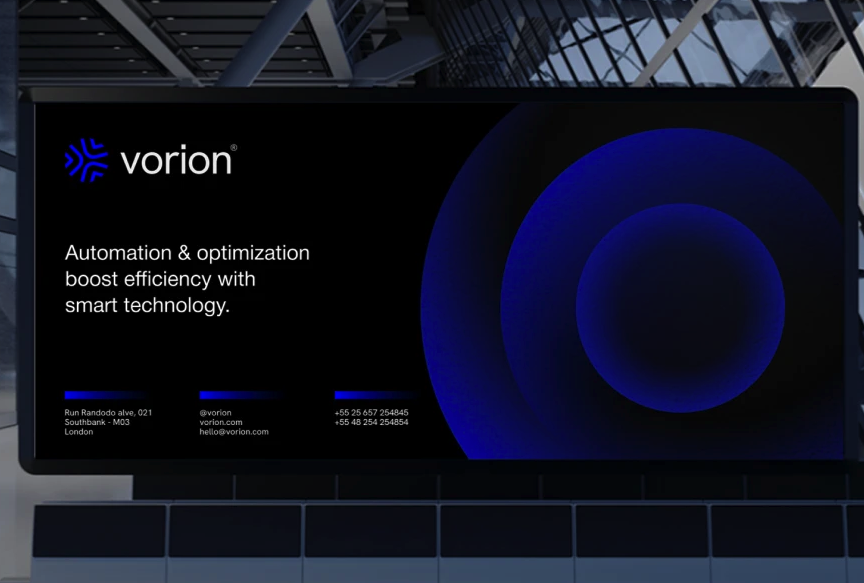Click the phone number +55 48 254 254854
The width and height of the screenshot is (864, 583).
(371, 422)
